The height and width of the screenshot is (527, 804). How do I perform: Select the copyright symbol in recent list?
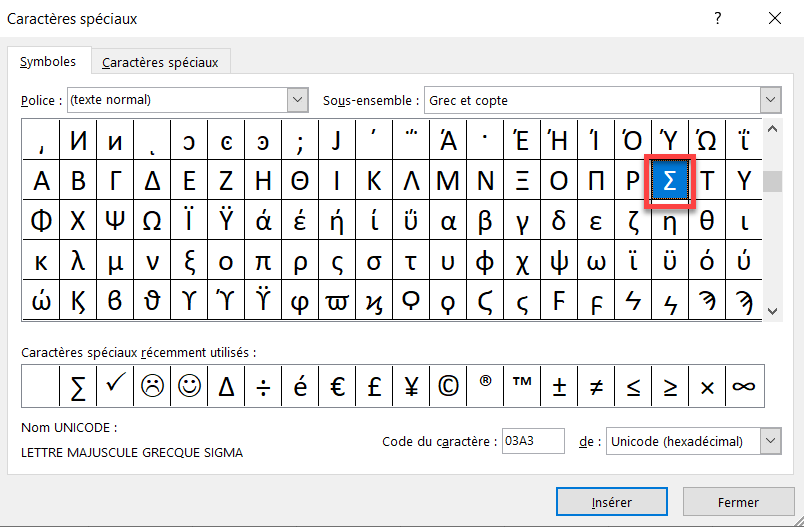tap(448, 386)
